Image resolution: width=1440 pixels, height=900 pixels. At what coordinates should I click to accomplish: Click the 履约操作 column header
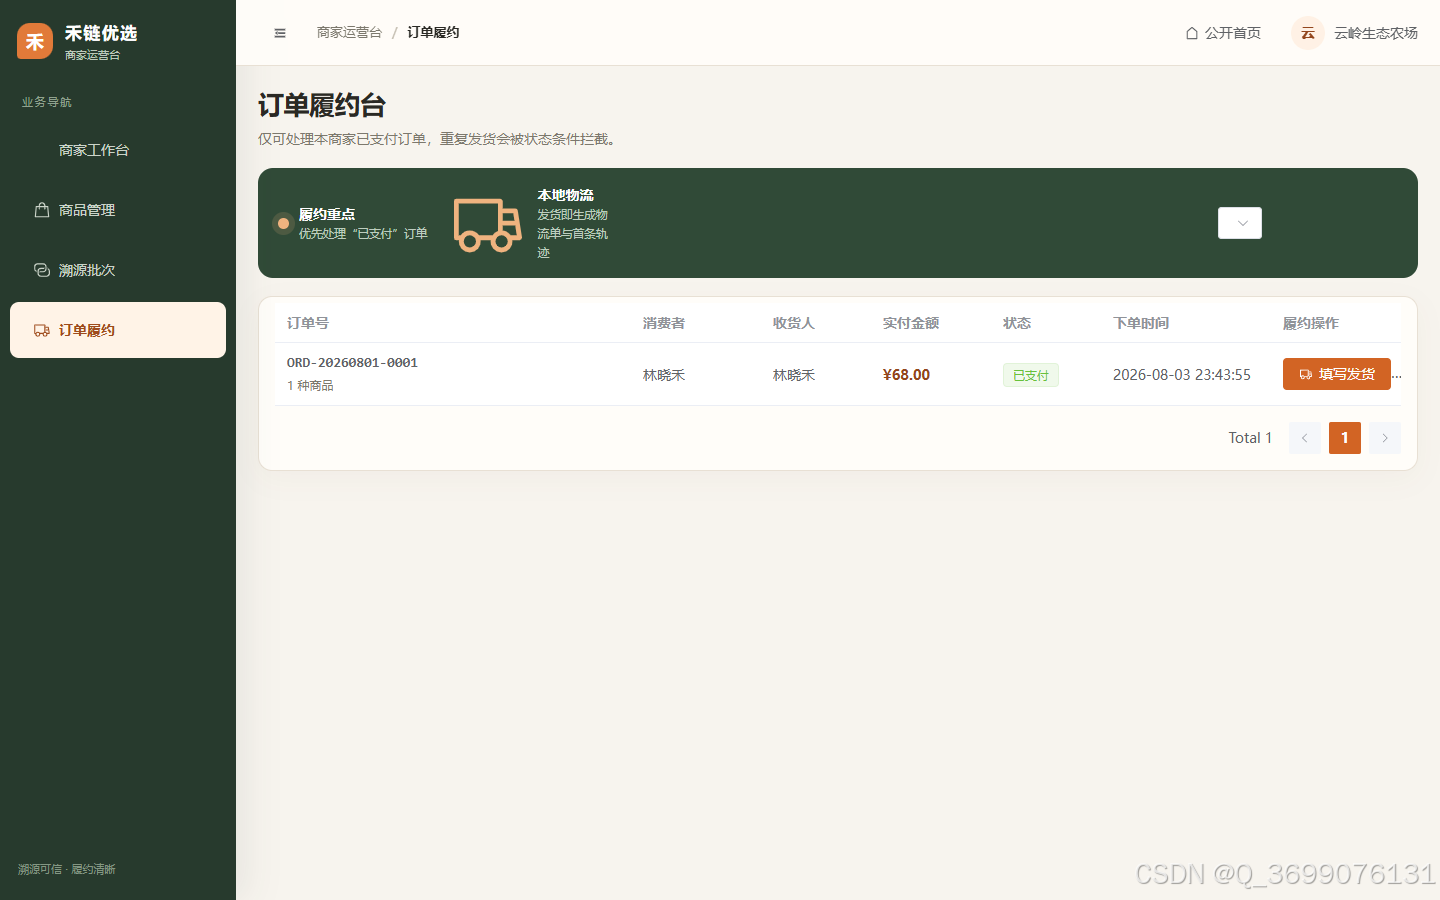tap(1311, 323)
